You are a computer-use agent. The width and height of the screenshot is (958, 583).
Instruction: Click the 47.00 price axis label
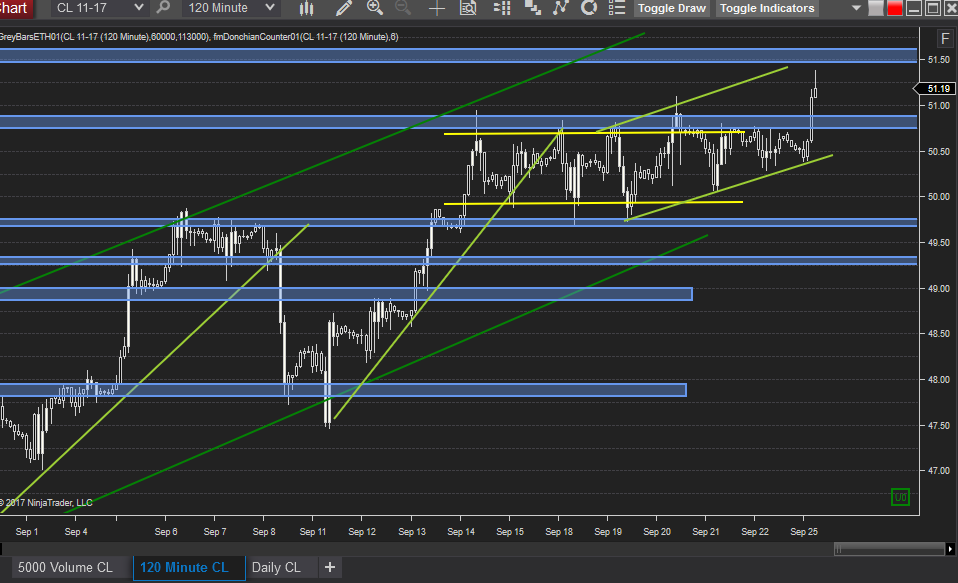(x=938, y=471)
